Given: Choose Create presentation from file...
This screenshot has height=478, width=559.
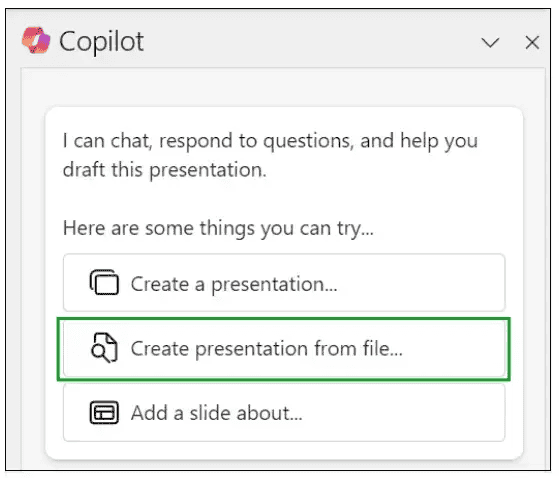Looking at the screenshot, I should pos(284,348).
